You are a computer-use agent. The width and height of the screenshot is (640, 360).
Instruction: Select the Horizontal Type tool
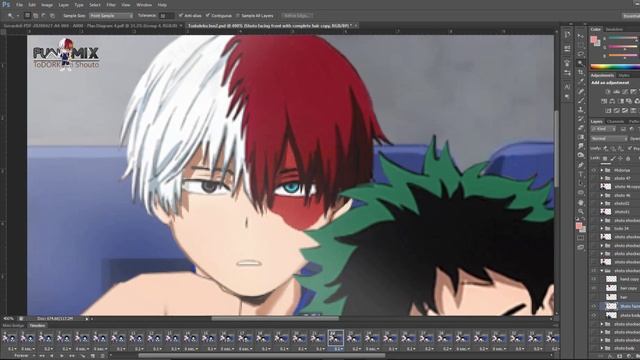[580, 174]
